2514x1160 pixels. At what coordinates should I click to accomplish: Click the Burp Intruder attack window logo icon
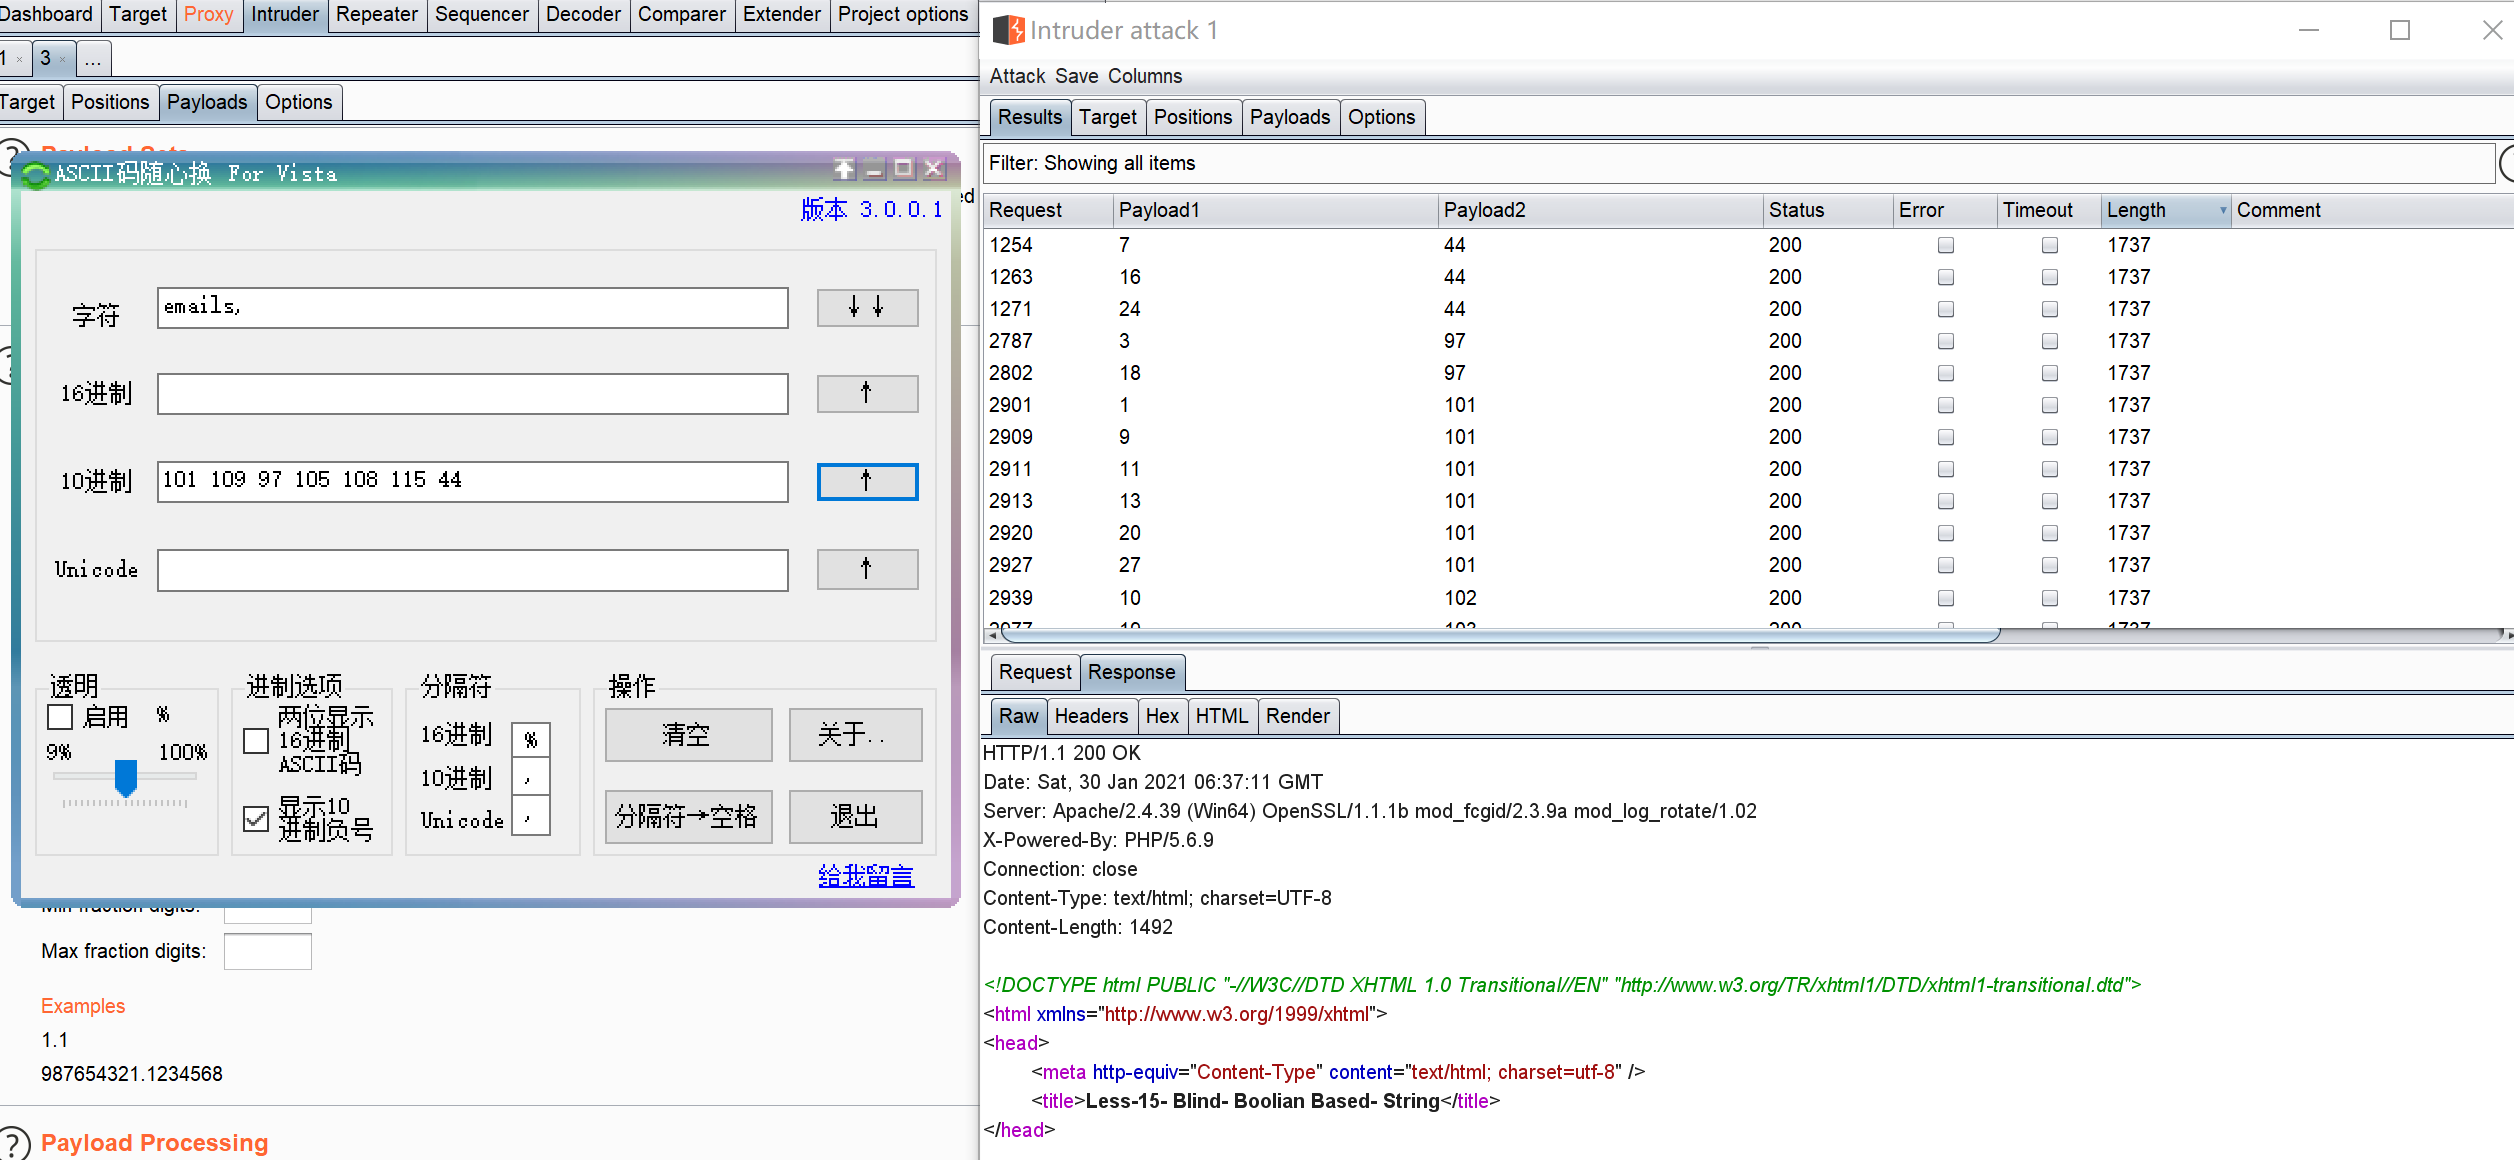click(1008, 30)
